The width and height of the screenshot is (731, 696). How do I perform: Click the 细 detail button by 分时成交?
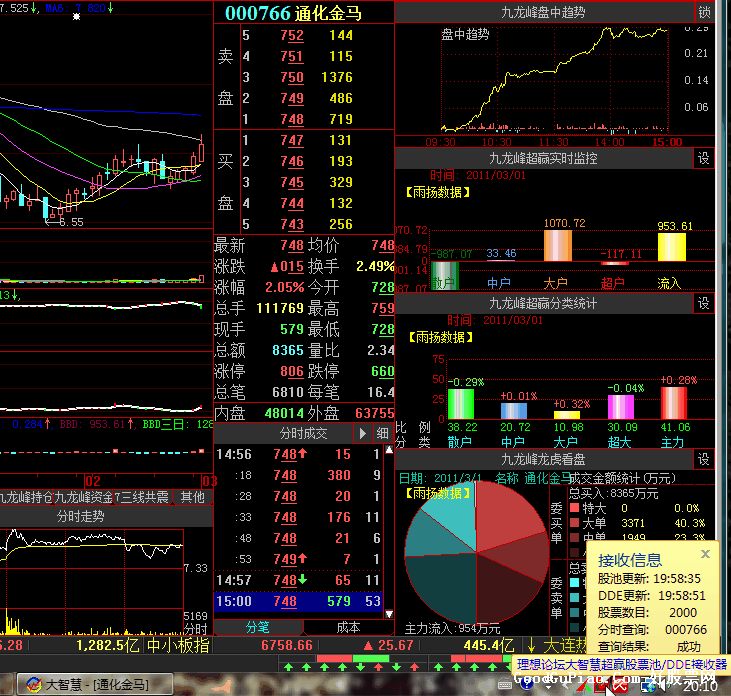pyautogui.click(x=383, y=434)
